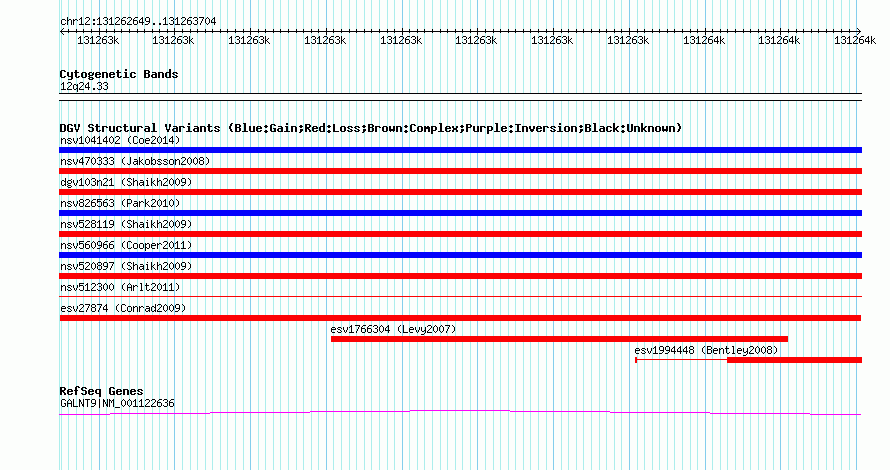
Task: Select the nsv560966 (Cooper2011) label
Action: coord(126,245)
